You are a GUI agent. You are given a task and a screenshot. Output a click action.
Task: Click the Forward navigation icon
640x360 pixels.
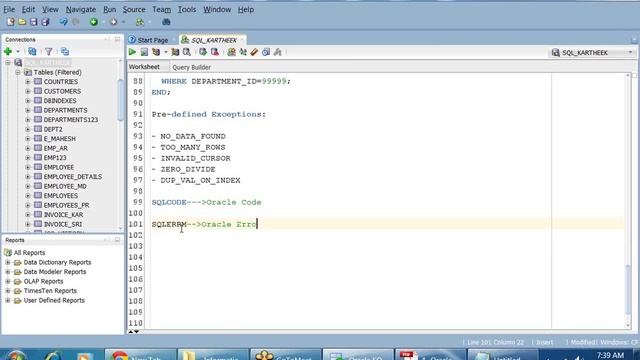(113, 22)
